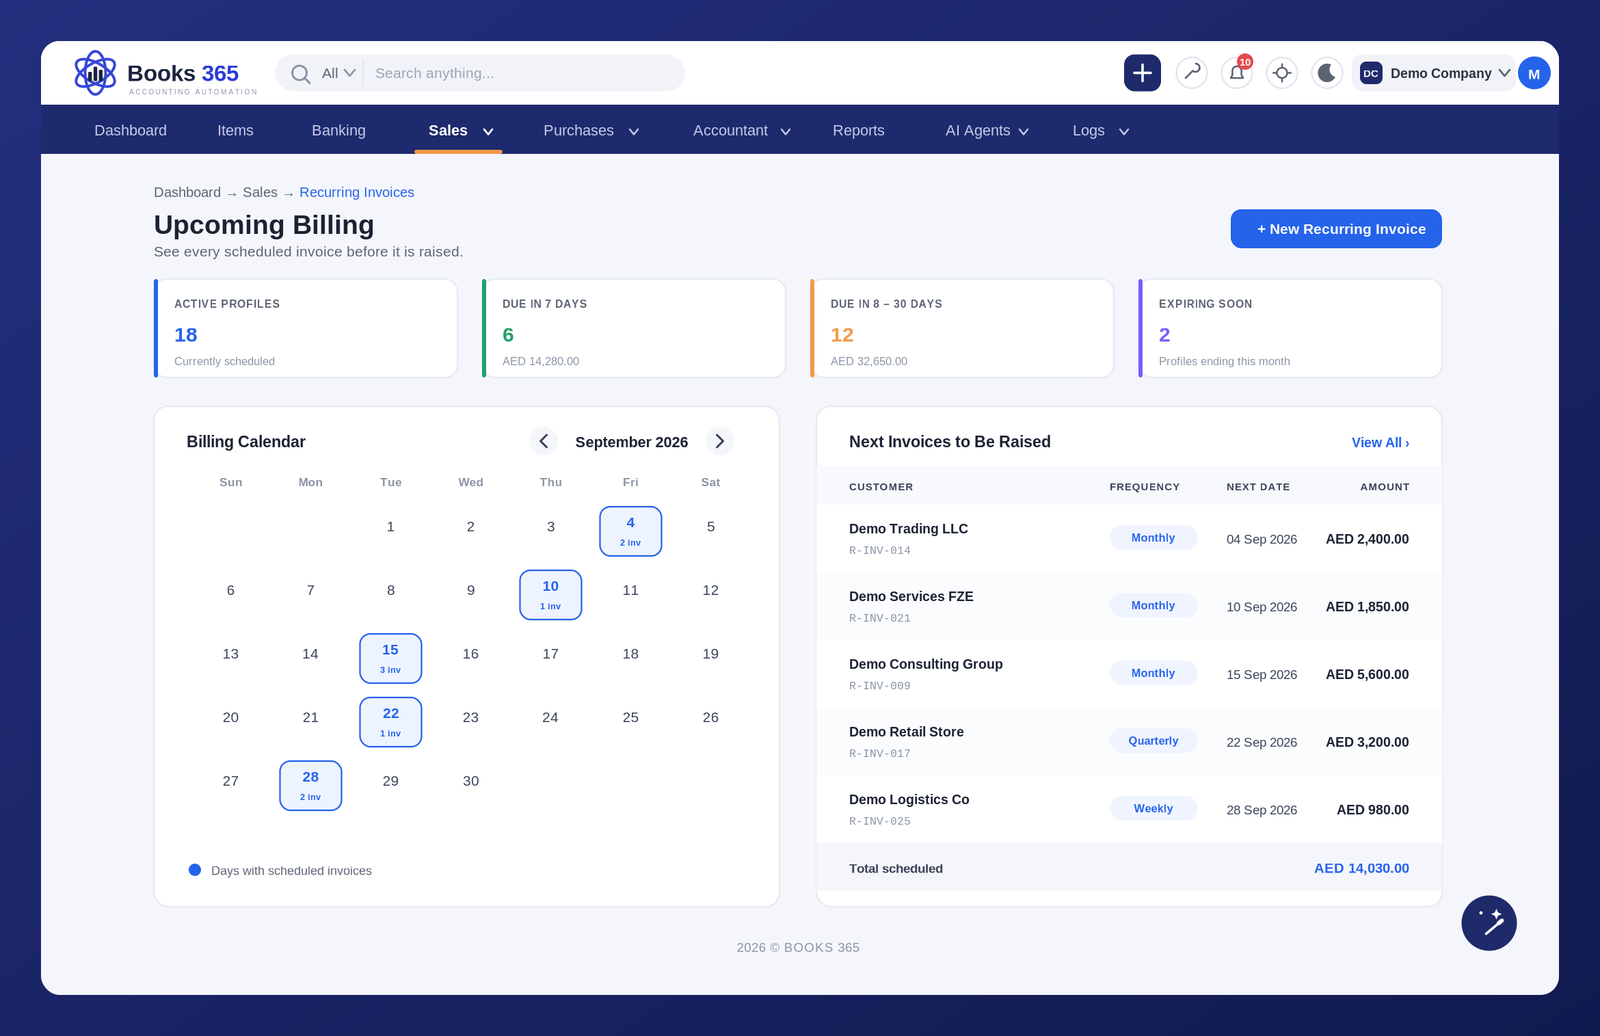Open the Demo Services FZE row
1600x1036 pixels.
point(1129,606)
